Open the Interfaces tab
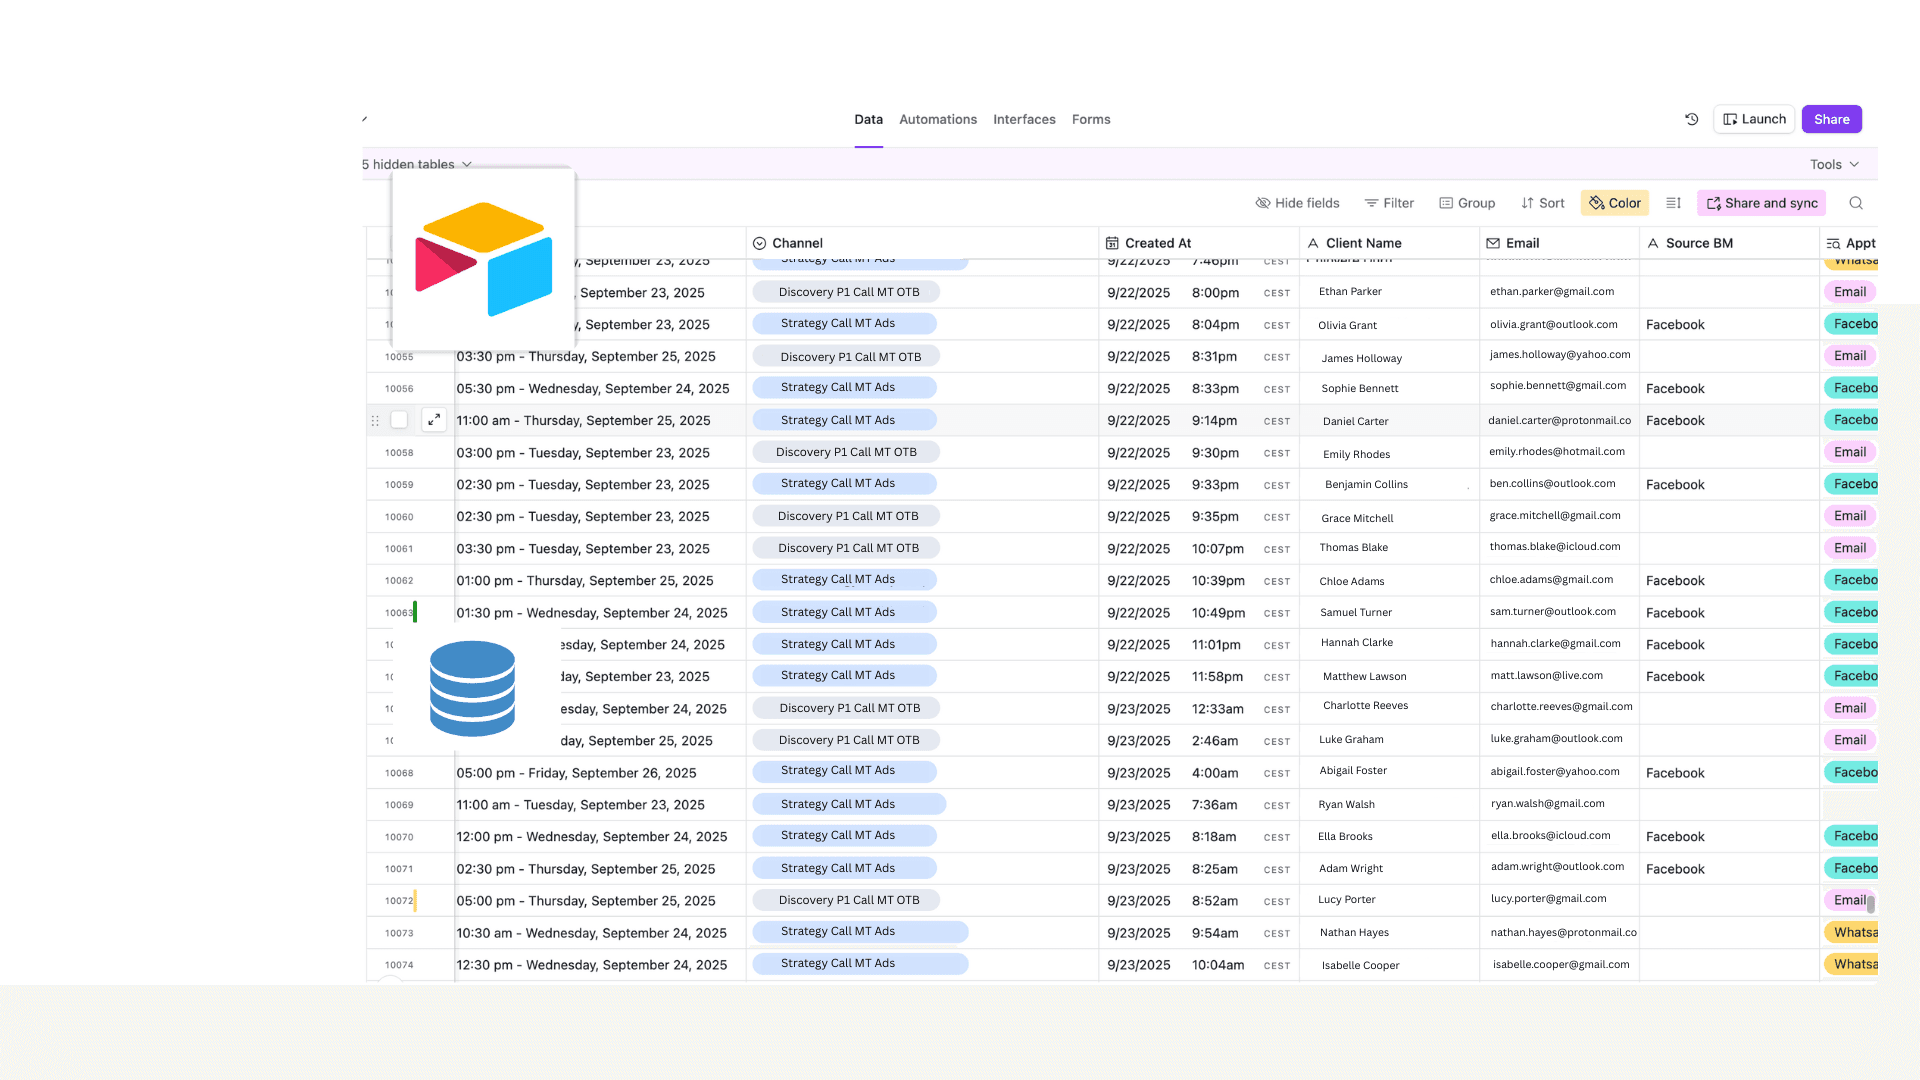This screenshot has width=1920, height=1080. click(x=1024, y=119)
